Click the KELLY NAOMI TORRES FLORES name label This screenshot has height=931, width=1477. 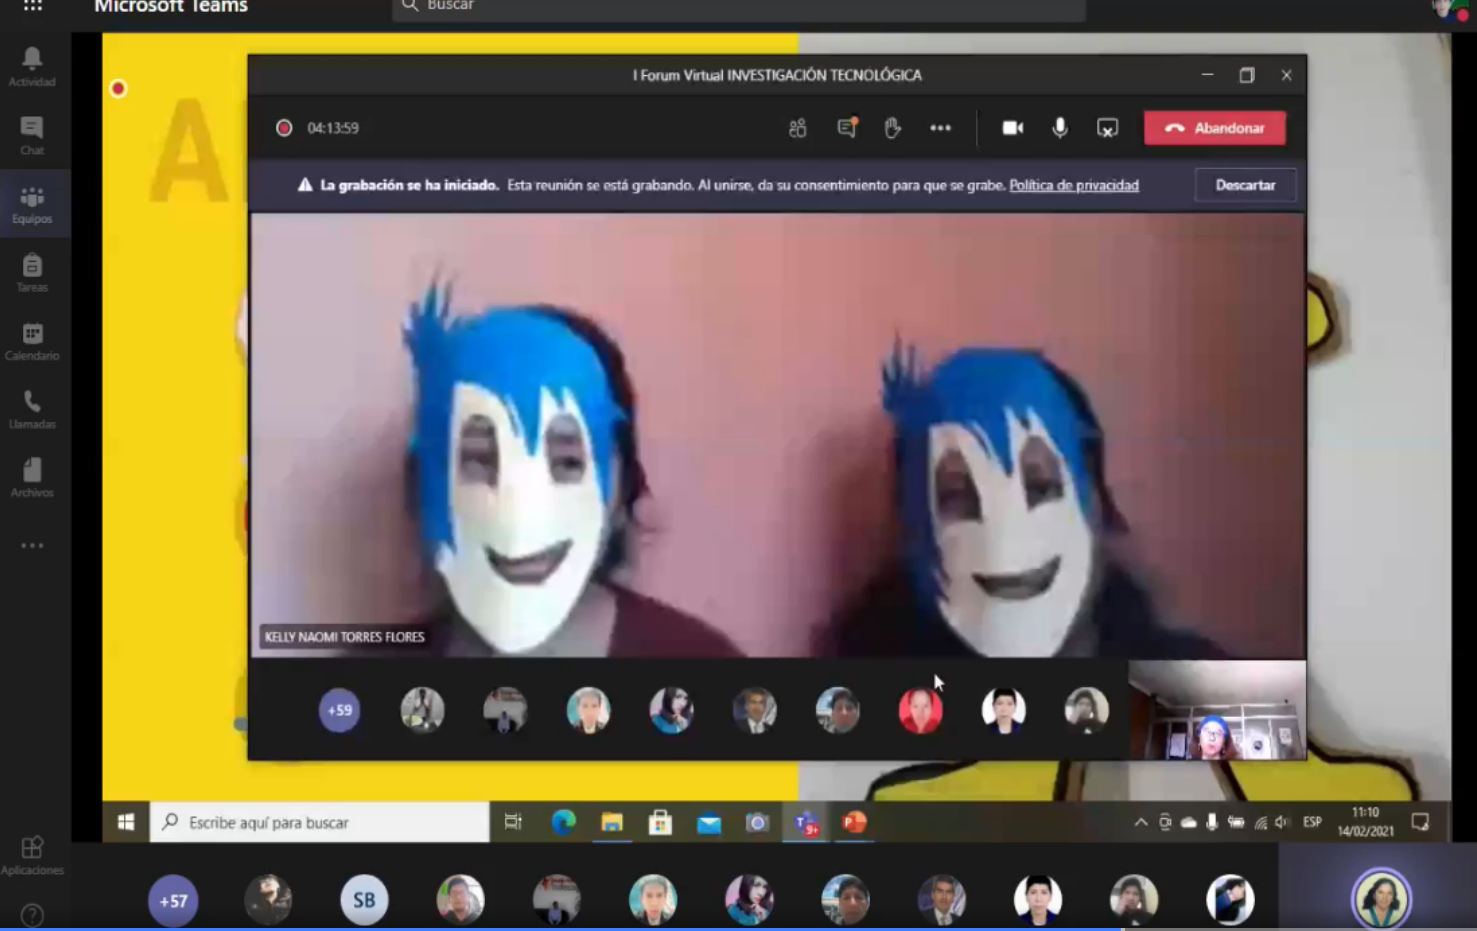coord(344,636)
